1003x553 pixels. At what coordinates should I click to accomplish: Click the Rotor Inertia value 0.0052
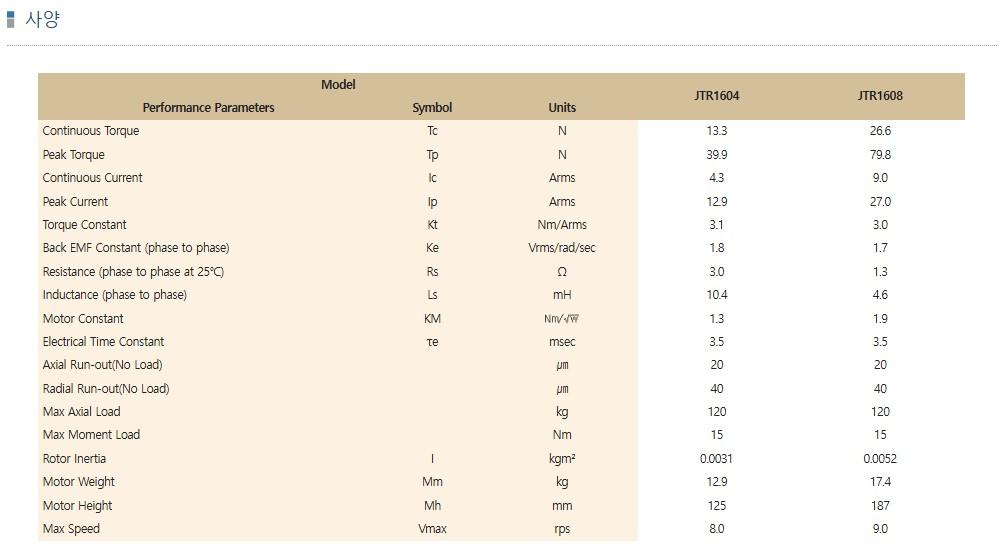[x=880, y=458]
